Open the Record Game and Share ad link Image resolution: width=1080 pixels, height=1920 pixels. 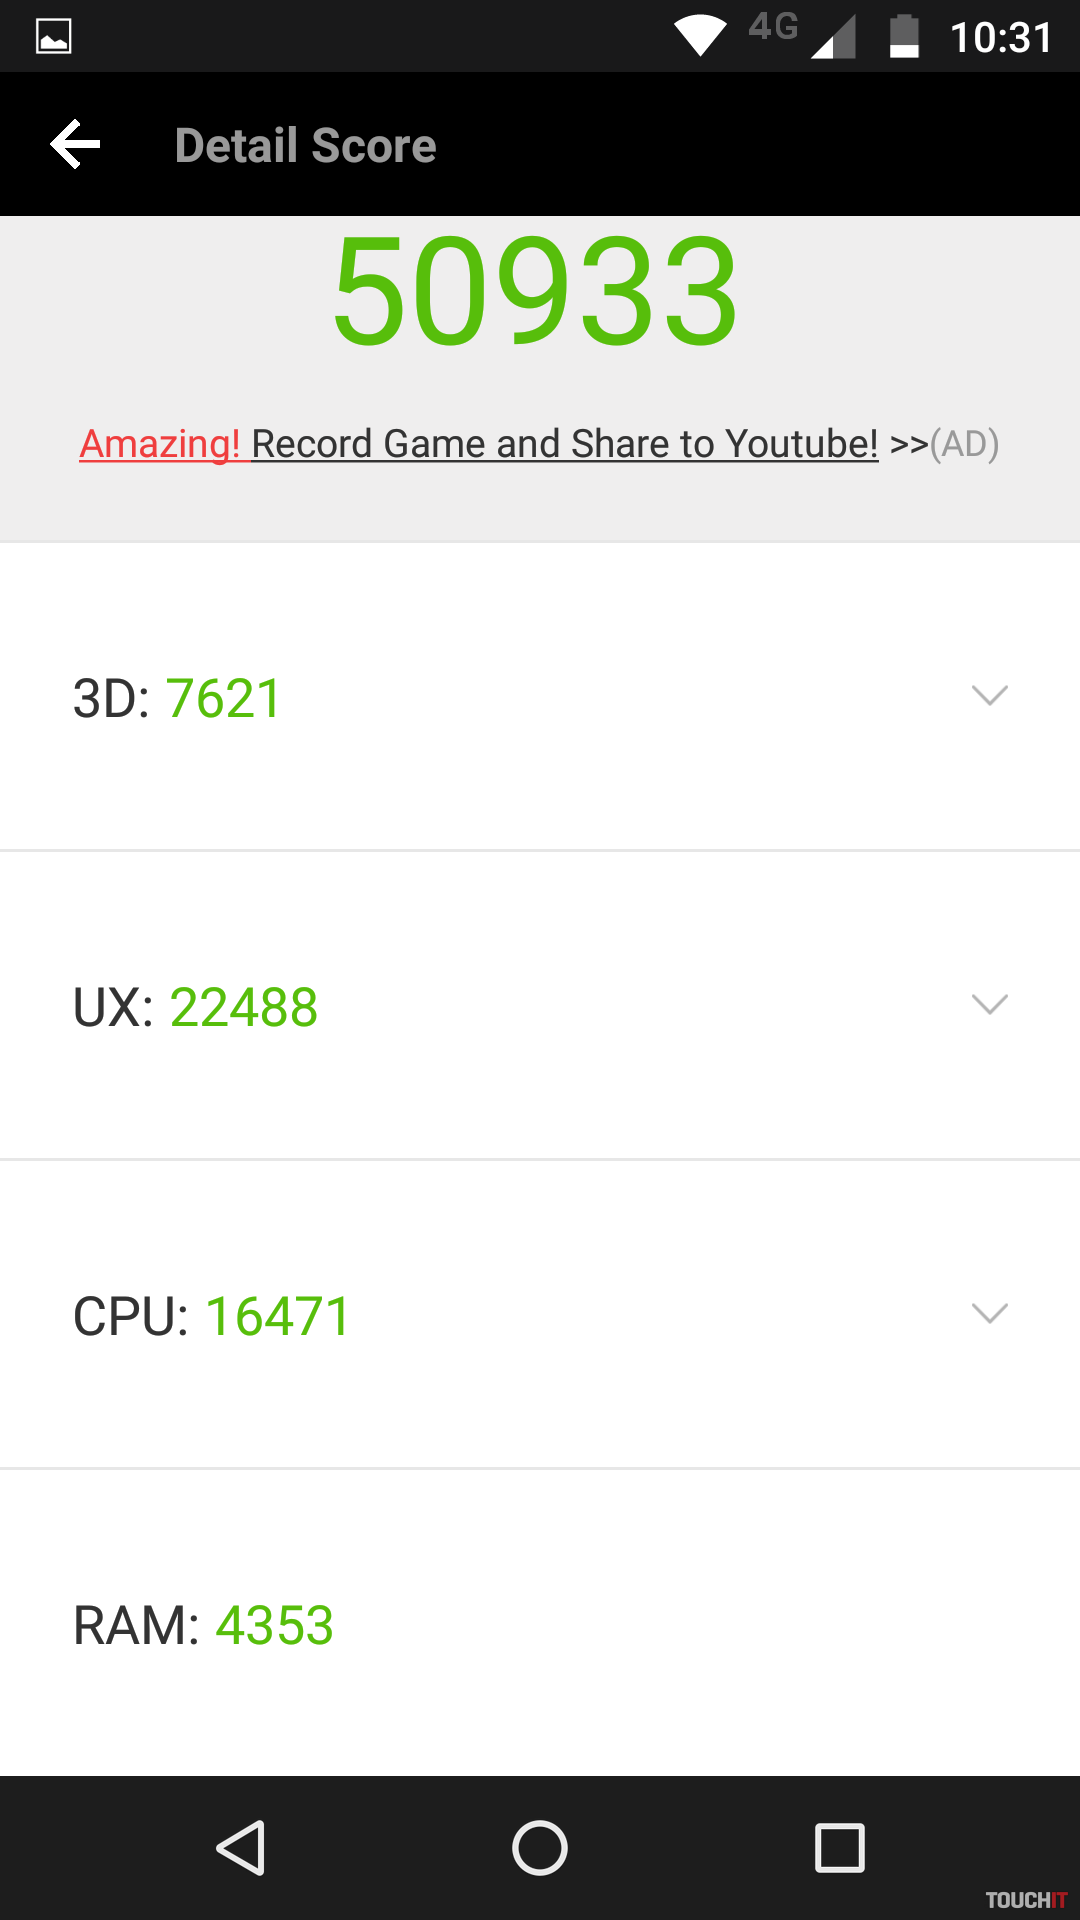tap(565, 444)
